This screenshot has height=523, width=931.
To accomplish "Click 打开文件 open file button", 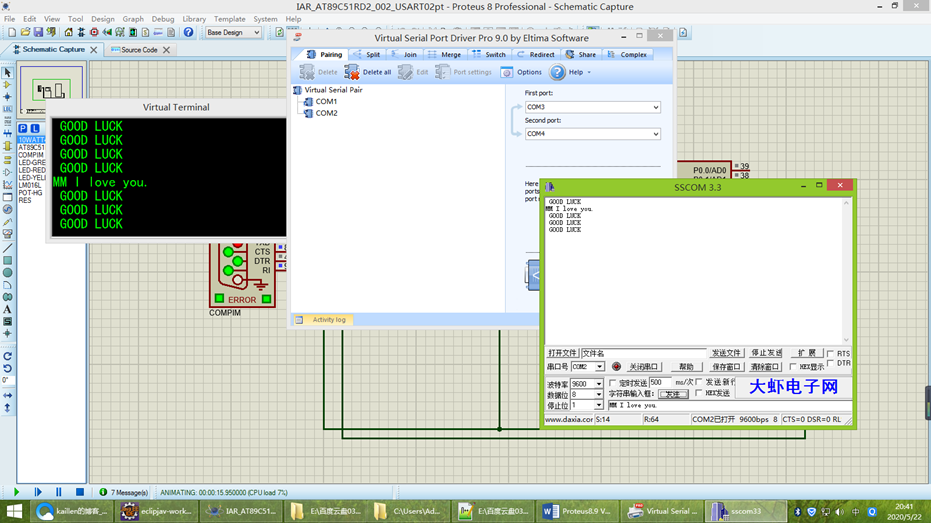I will pos(562,353).
